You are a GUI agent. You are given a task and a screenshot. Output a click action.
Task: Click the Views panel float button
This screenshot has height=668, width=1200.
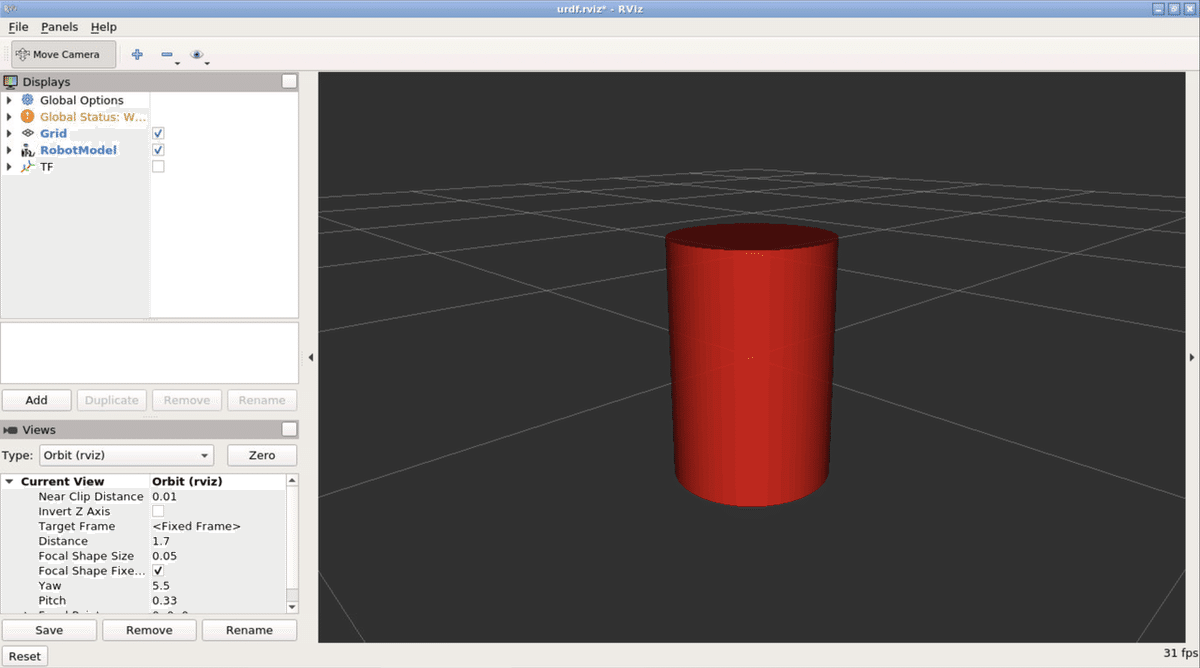289,429
